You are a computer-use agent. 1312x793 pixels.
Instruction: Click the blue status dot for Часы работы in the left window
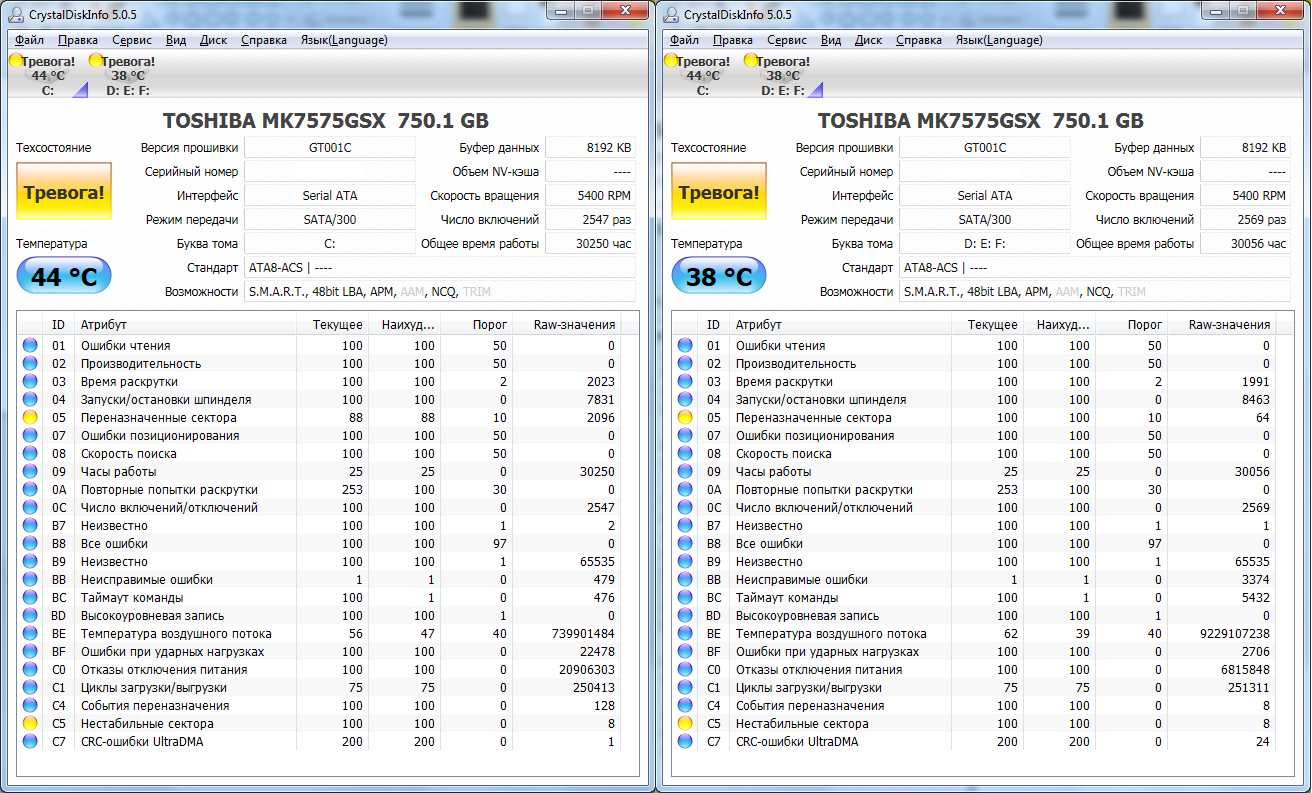coord(30,472)
